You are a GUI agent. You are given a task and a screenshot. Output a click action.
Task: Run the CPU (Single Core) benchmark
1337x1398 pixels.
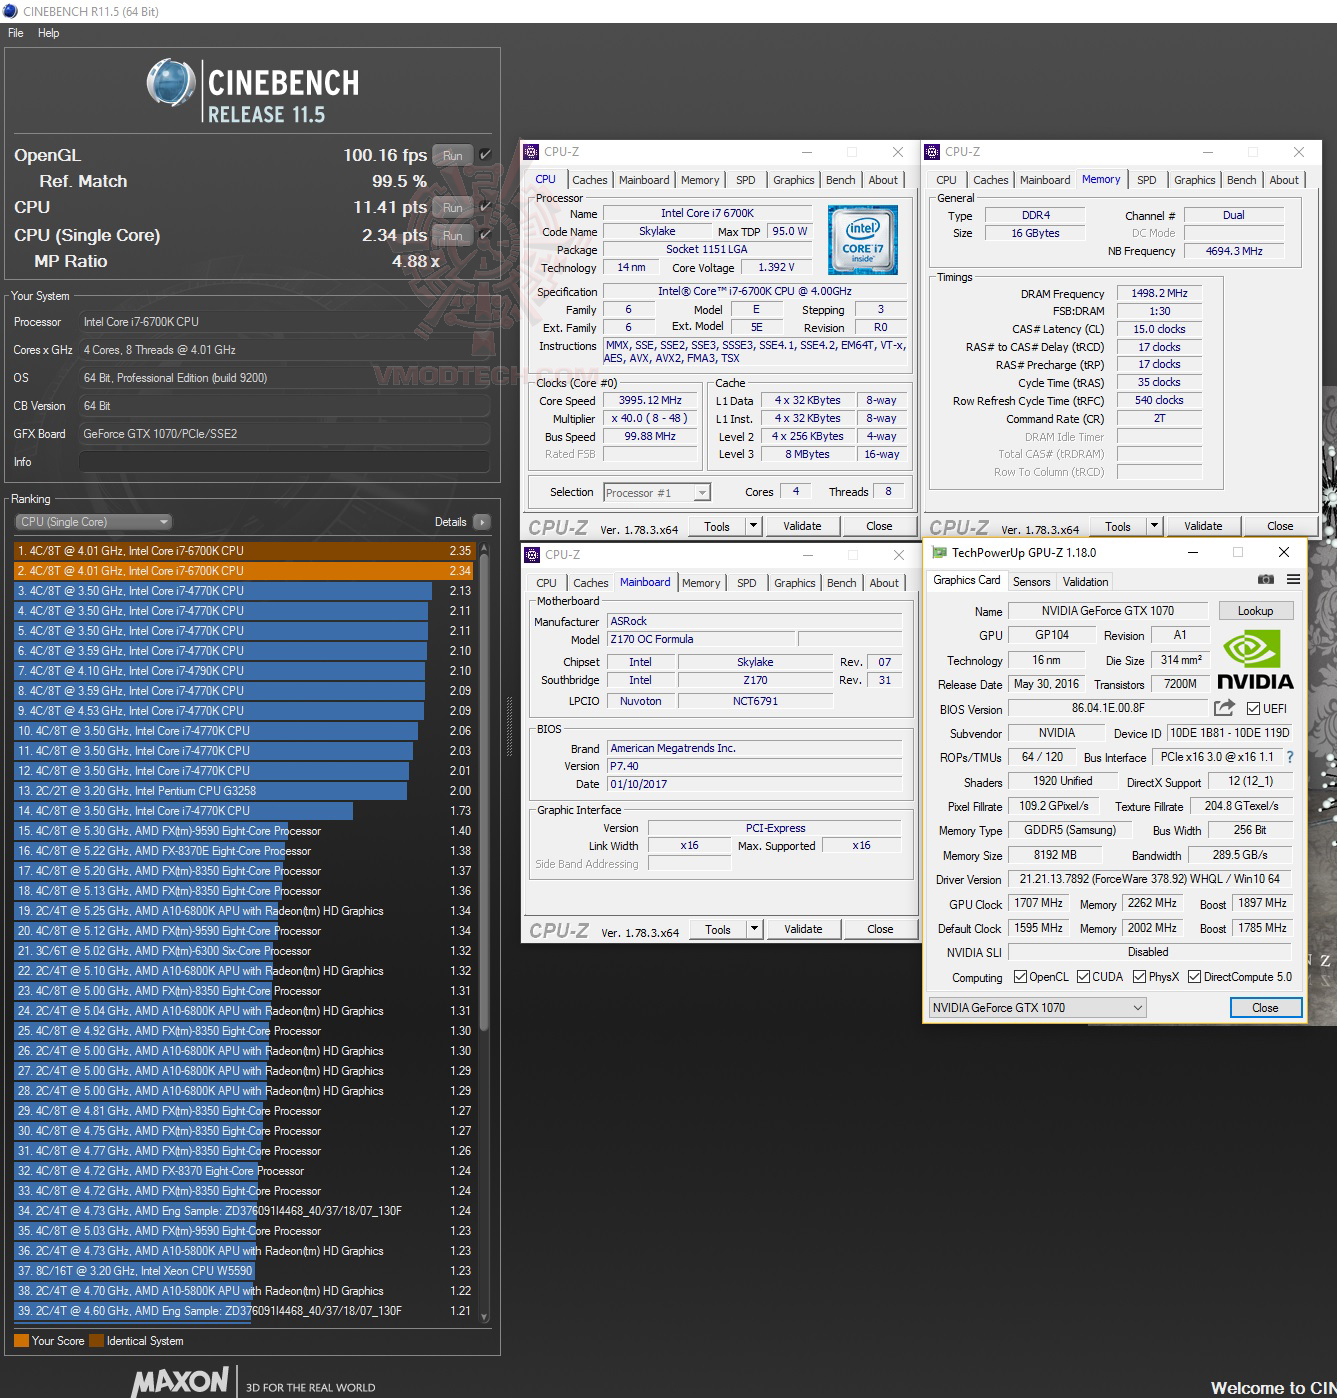452,235
